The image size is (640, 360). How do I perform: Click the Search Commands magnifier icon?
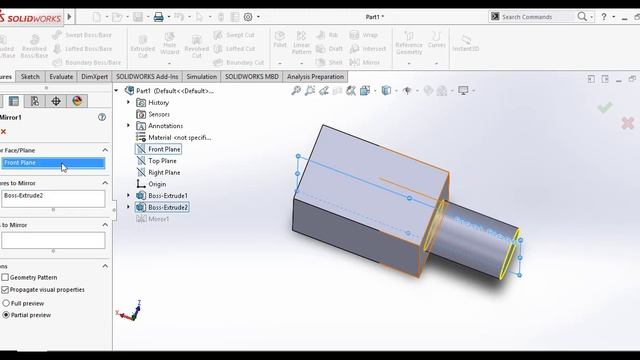[x=582, y=17]
